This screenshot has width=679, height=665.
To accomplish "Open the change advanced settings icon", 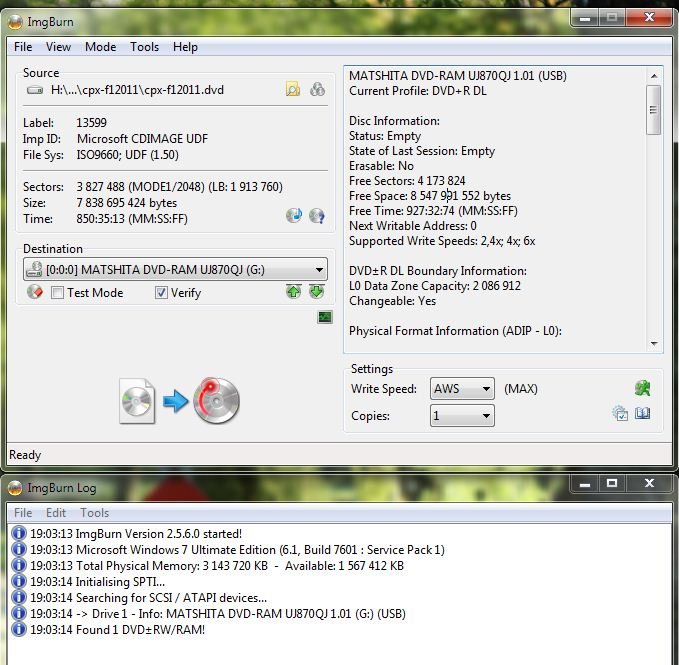I will click(620, 413).
